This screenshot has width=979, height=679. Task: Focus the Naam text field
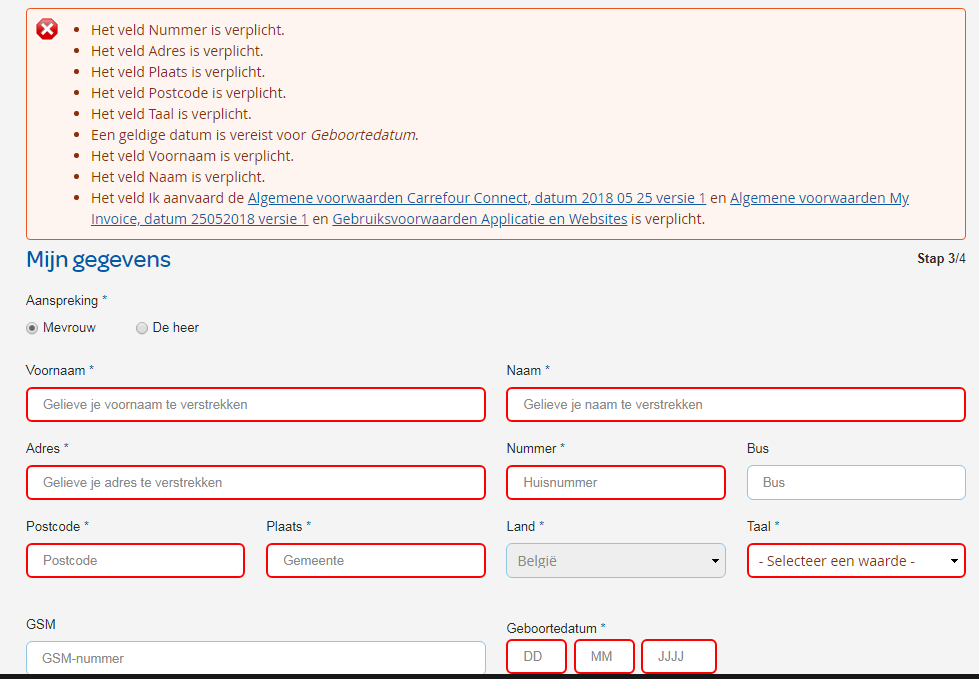[x=735, y=405]
